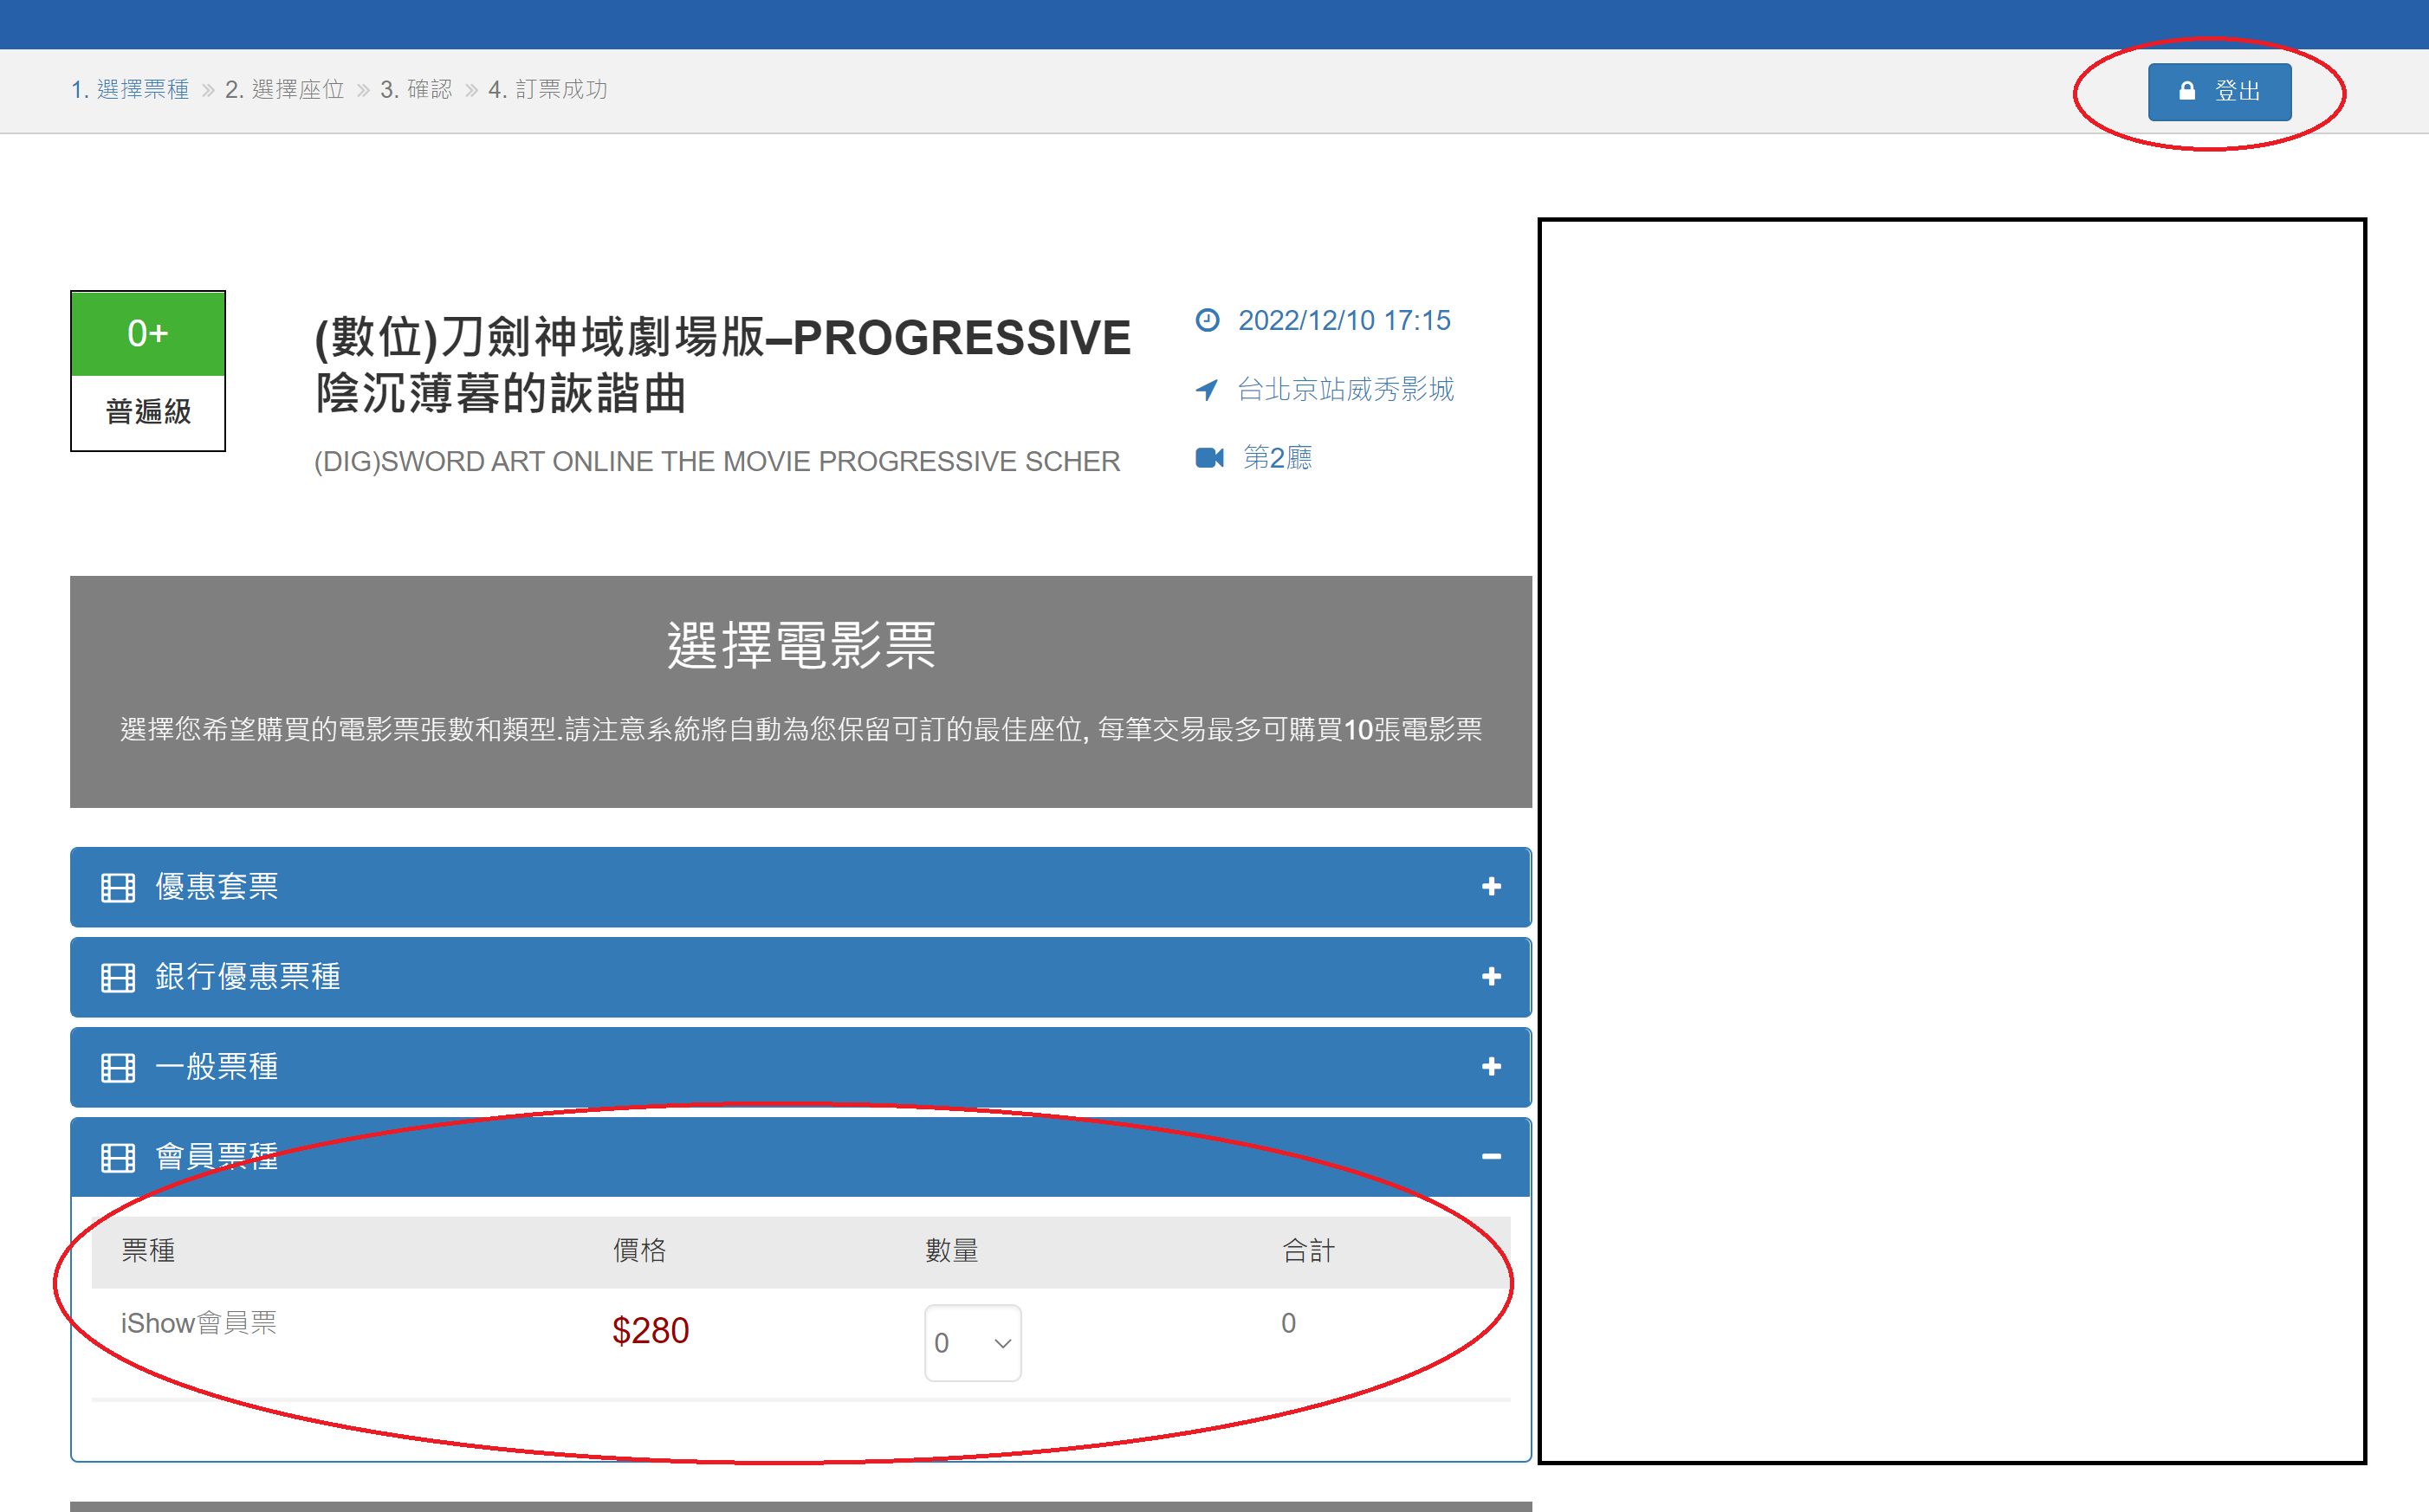Screen dimensions: 2429x1512
Task: Click the clock icon by showtime
Action: pyautogui.click(x=1207, y=320)
